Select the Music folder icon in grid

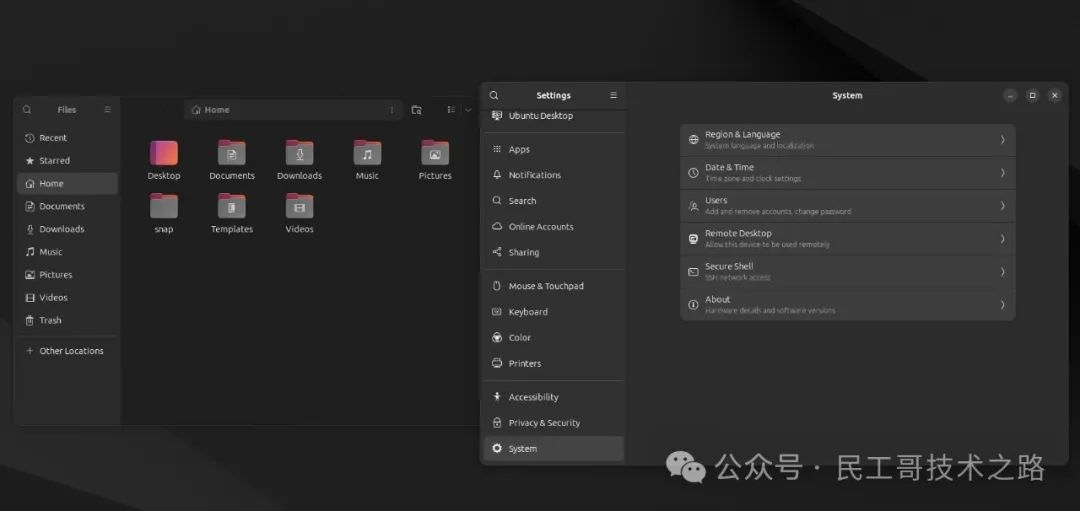point(367,153)
